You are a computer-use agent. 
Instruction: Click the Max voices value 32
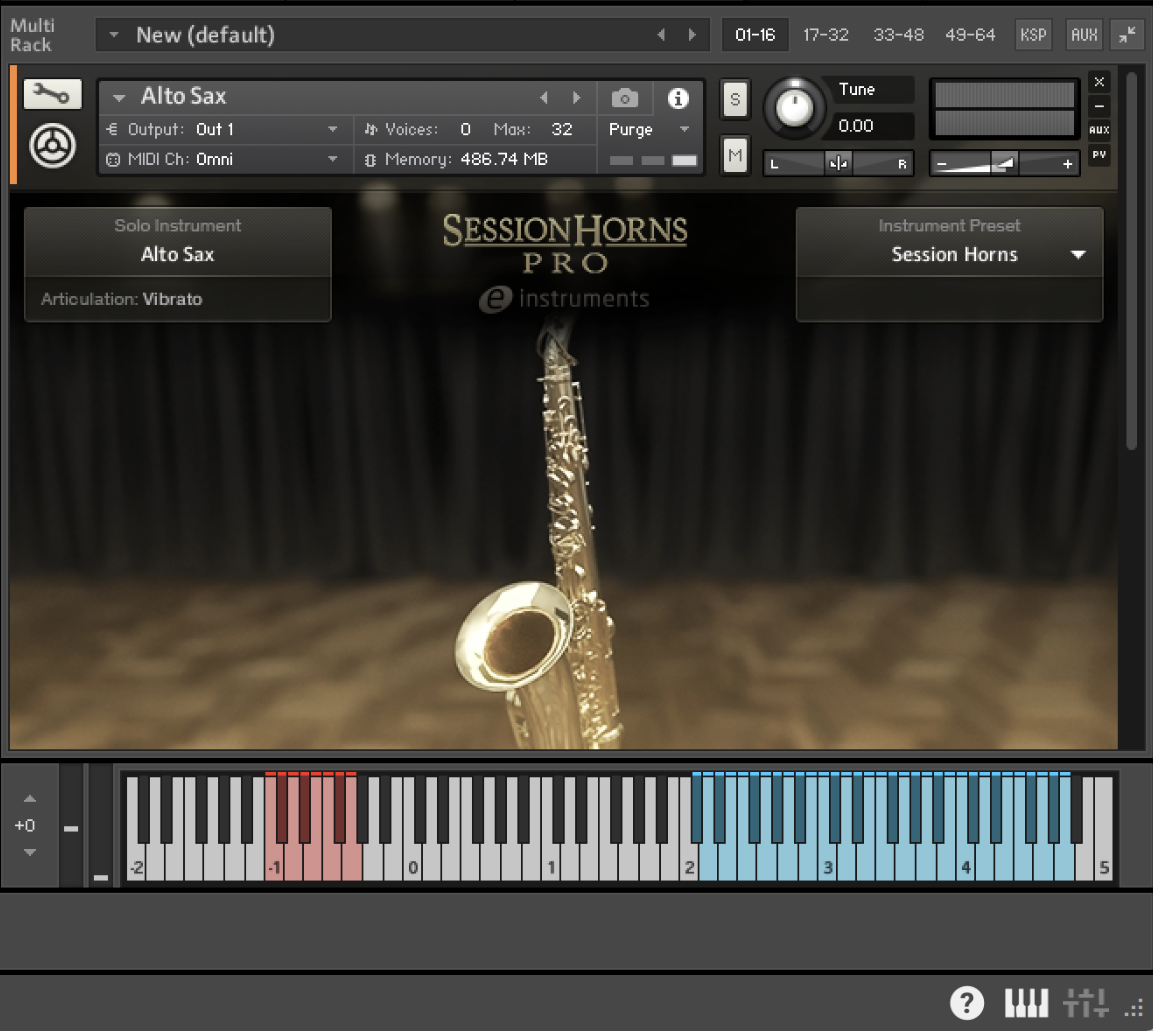[x=562, y=129]
